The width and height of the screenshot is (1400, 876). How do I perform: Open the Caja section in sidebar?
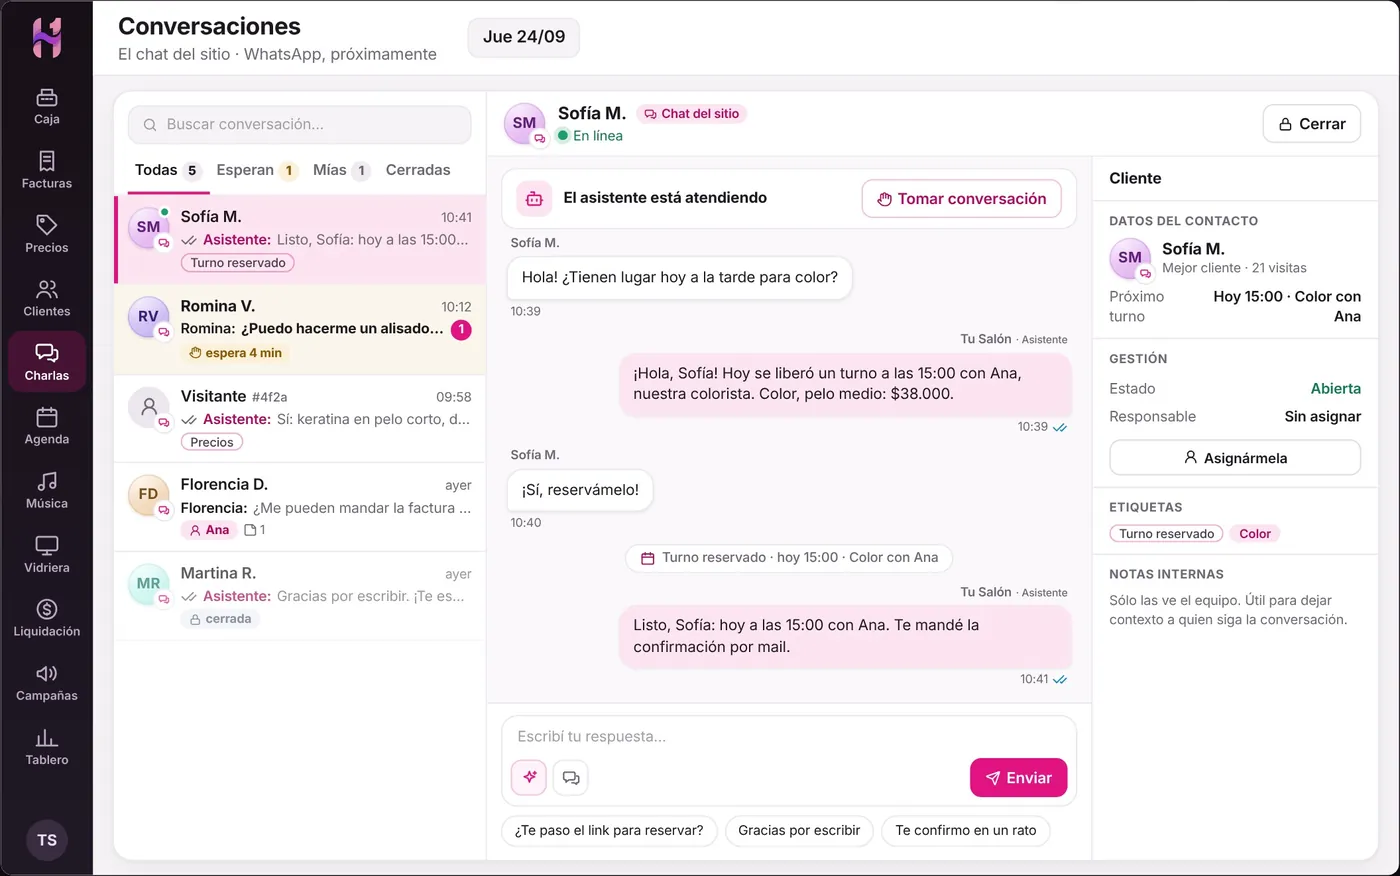click(47, 107)
